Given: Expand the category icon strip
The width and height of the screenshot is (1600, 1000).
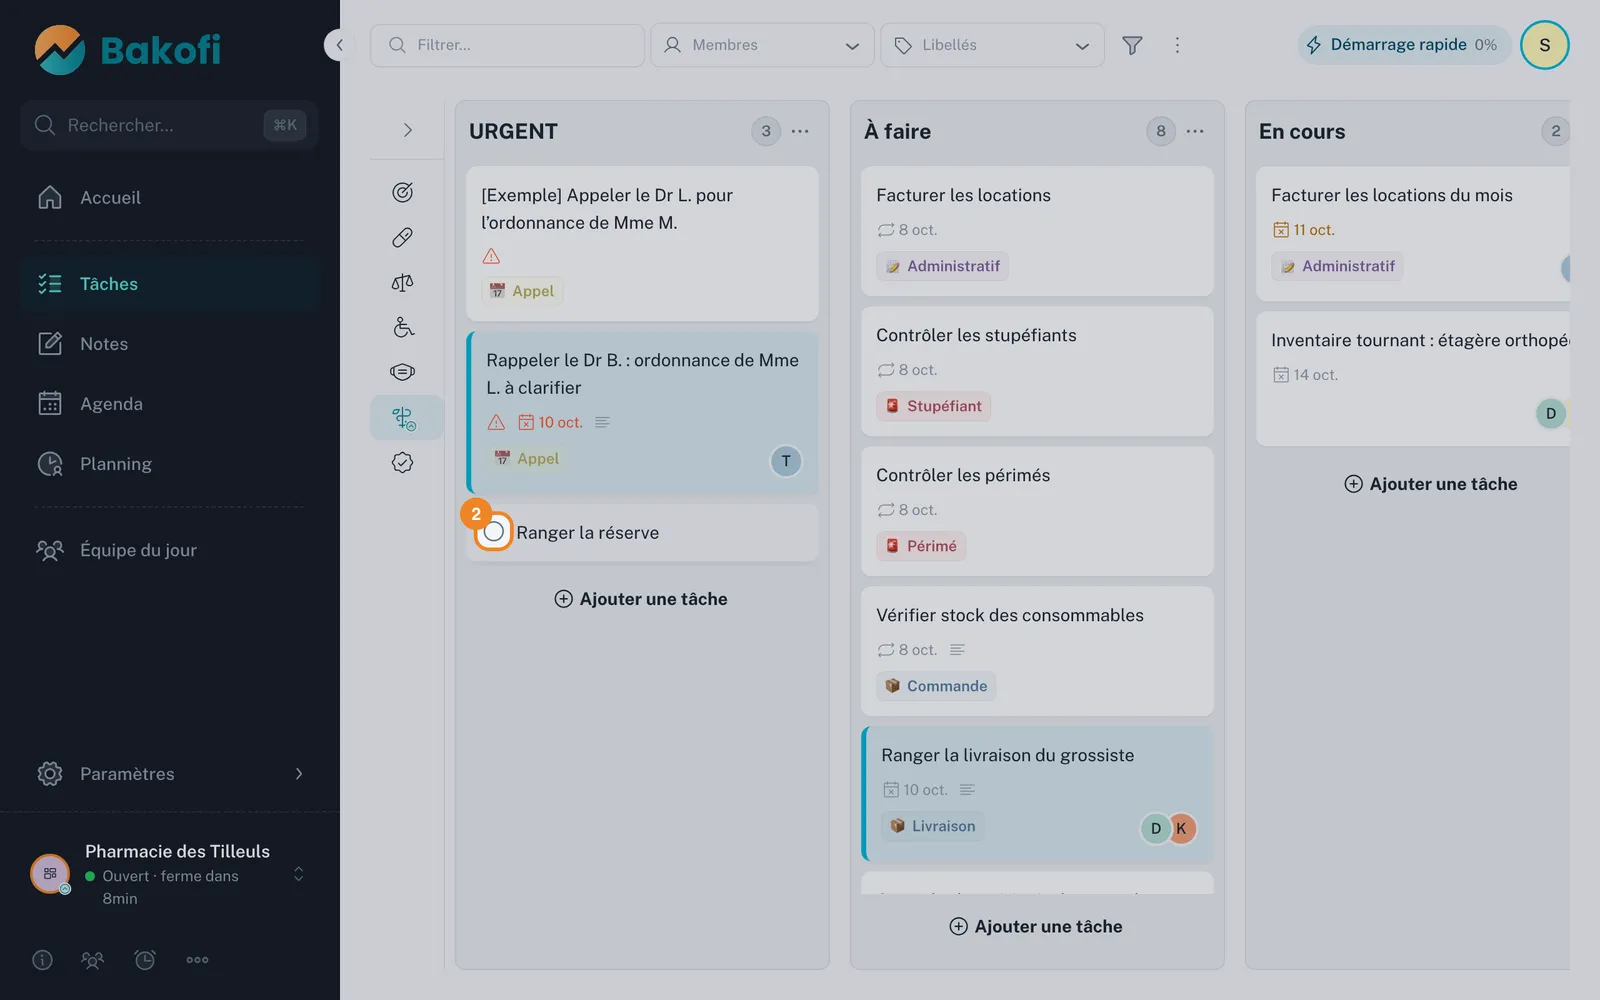Looking at the screenshot, I should click(407, 130).
